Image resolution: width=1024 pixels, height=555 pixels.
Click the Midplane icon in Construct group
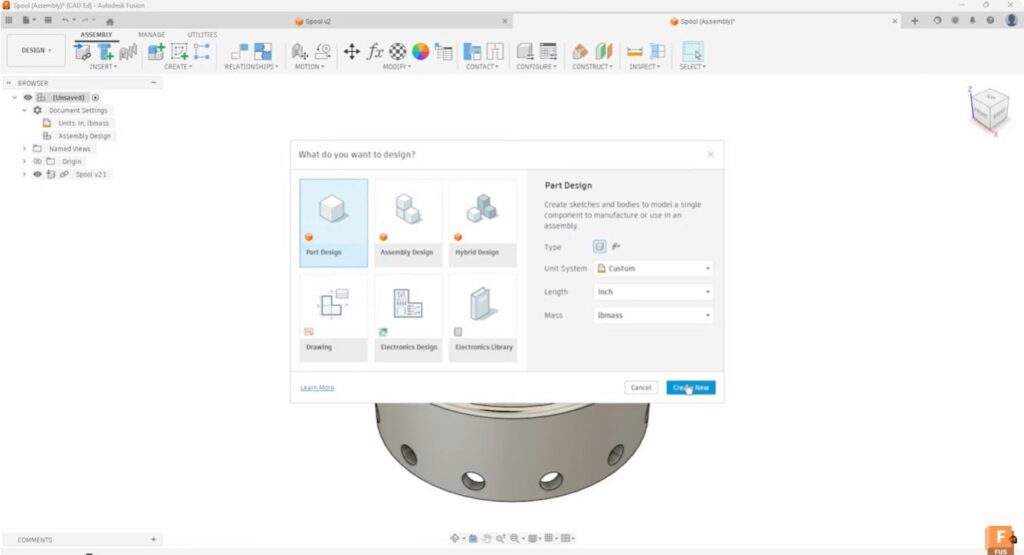(603, 52)
